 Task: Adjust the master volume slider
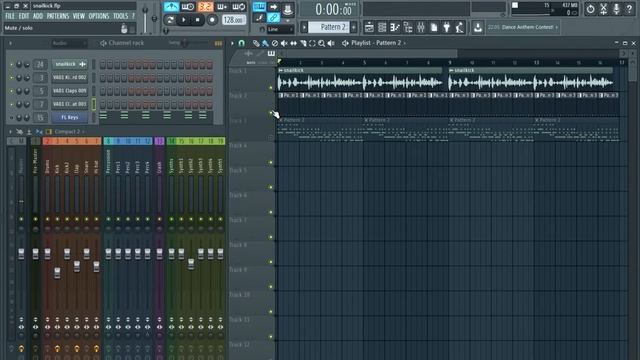point(145,18)
